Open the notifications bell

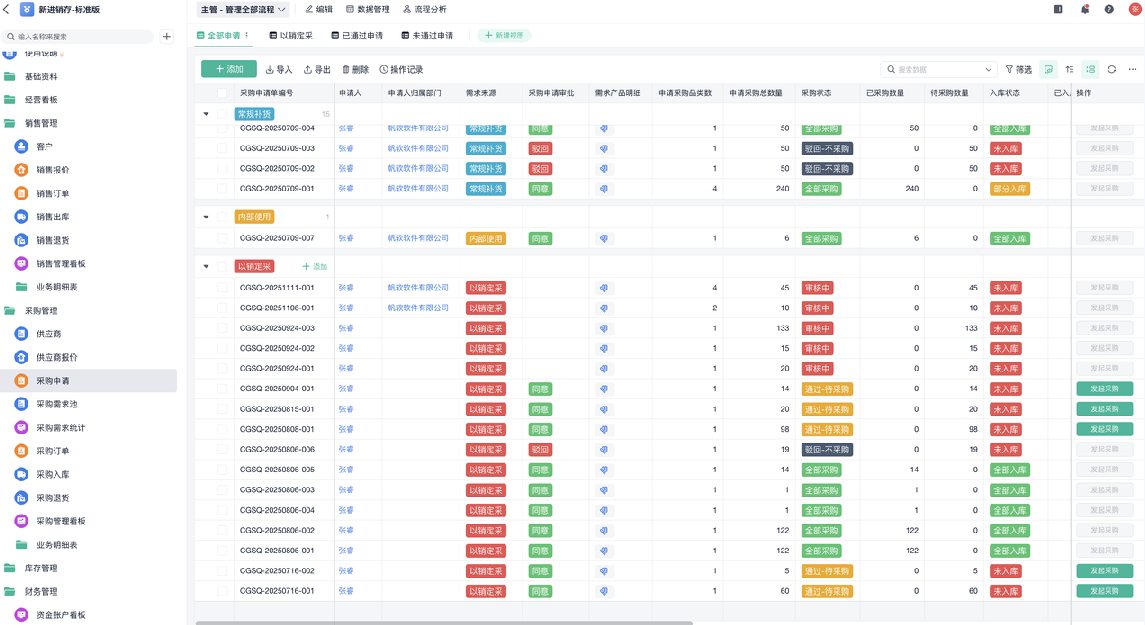pos(1085,9)
